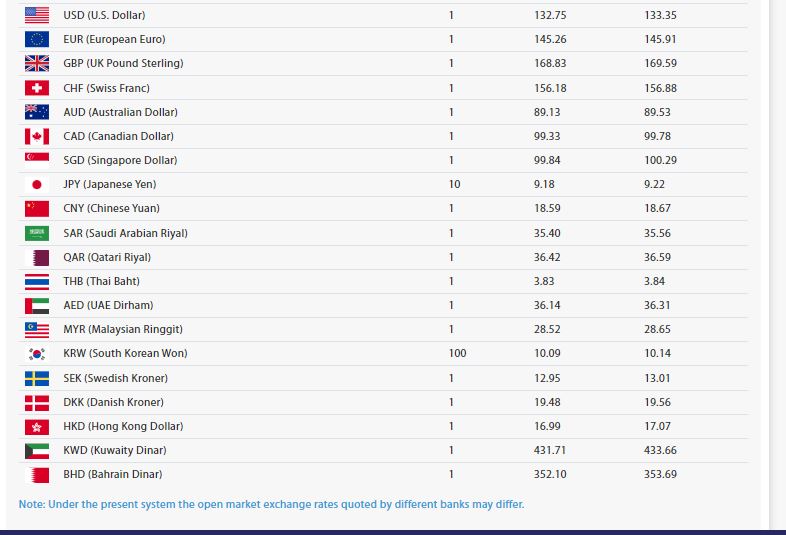786x535 pixels.
Task: Click the United States flag icon
Action: click(37, 15)
